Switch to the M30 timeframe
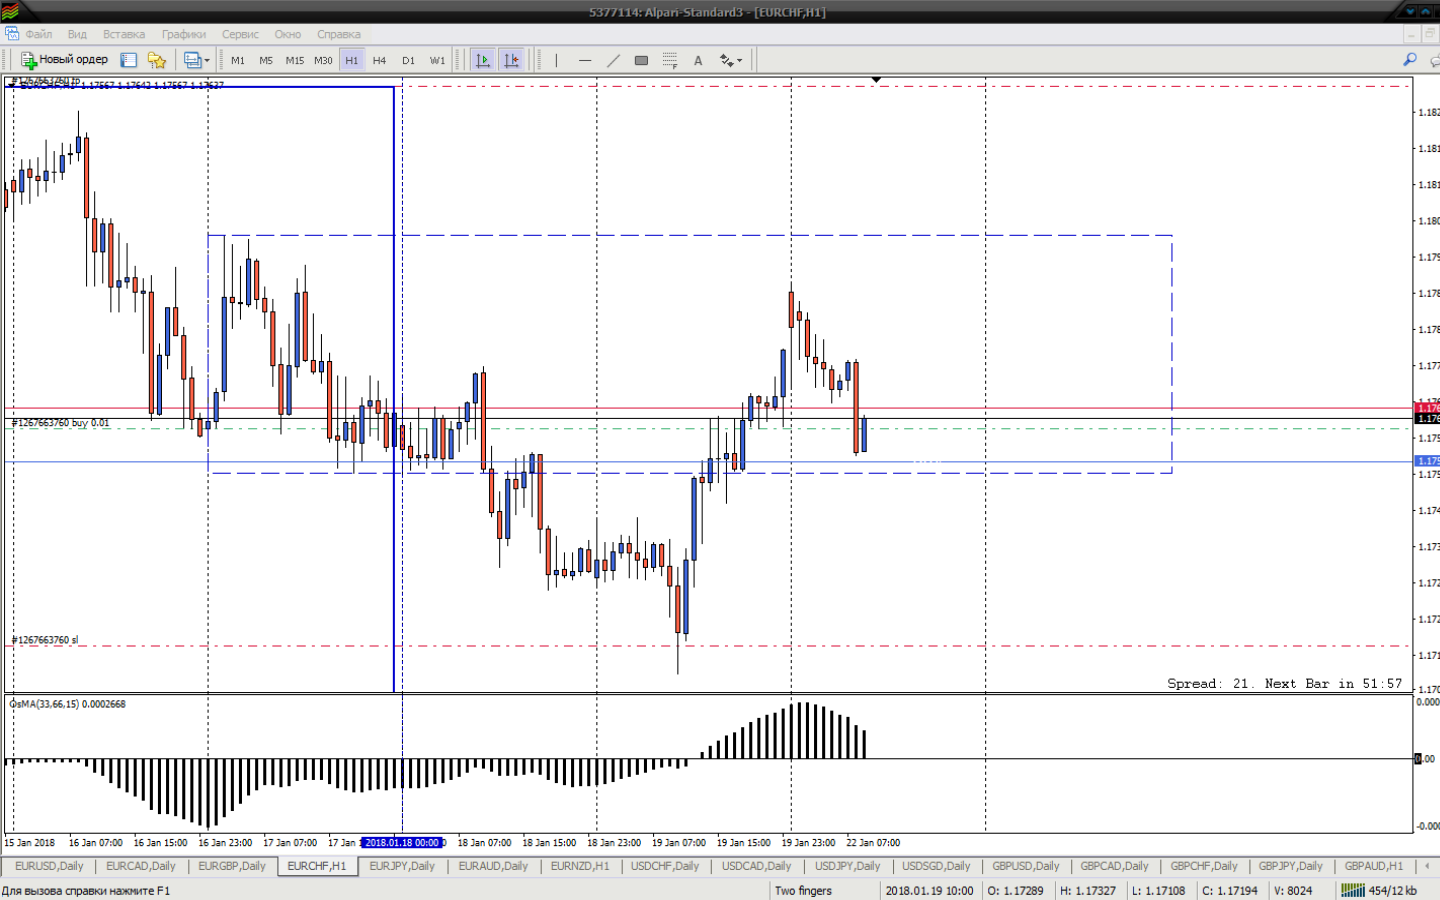 [x=323, y=60]
